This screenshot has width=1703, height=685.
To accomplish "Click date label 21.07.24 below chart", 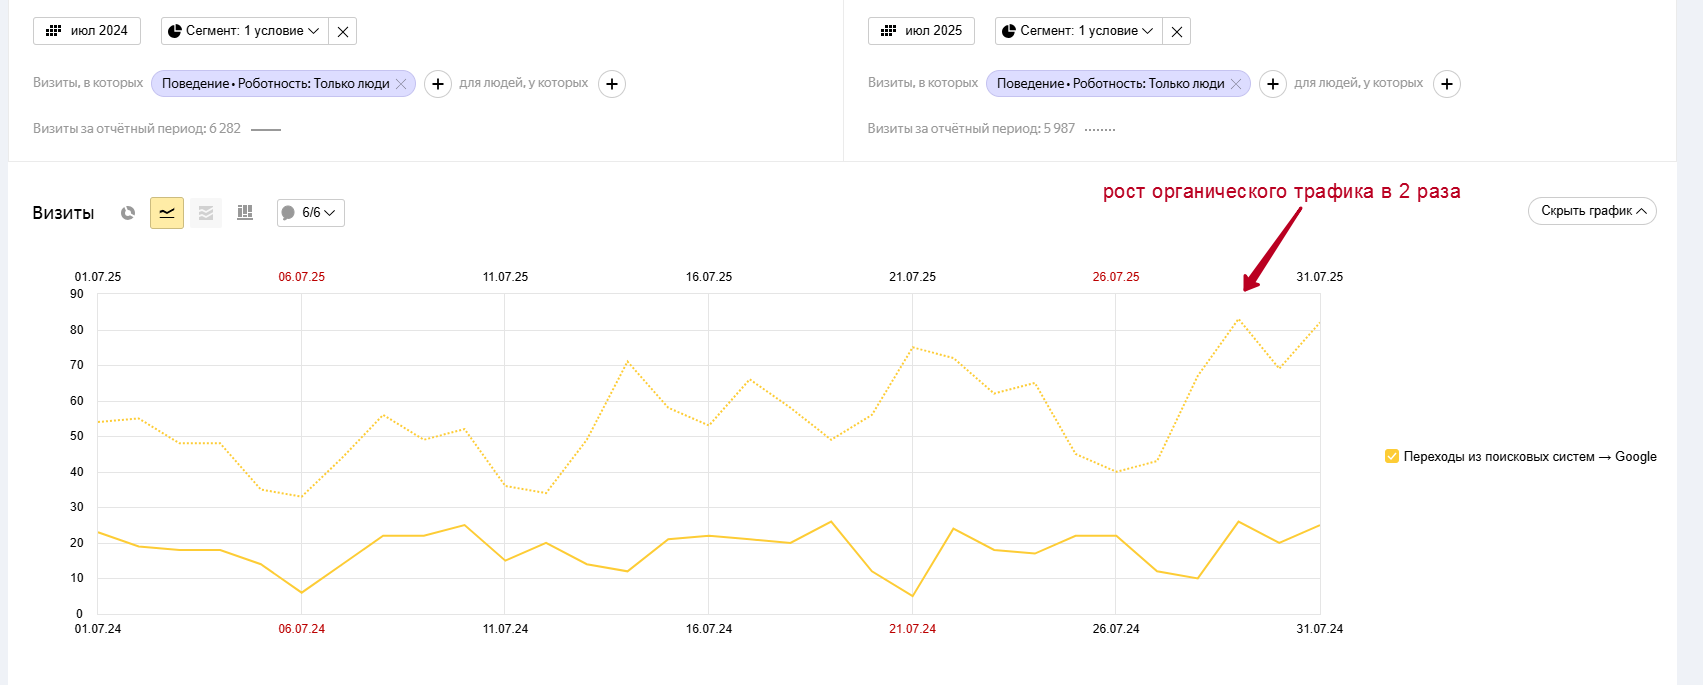I will (913, 629).
